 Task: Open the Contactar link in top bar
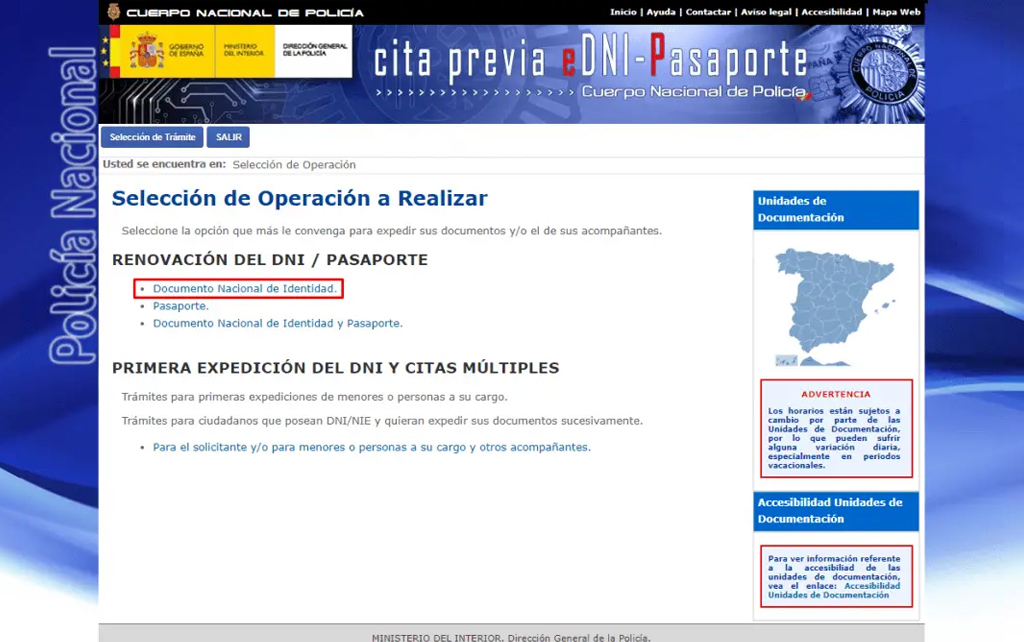point(708,12)
